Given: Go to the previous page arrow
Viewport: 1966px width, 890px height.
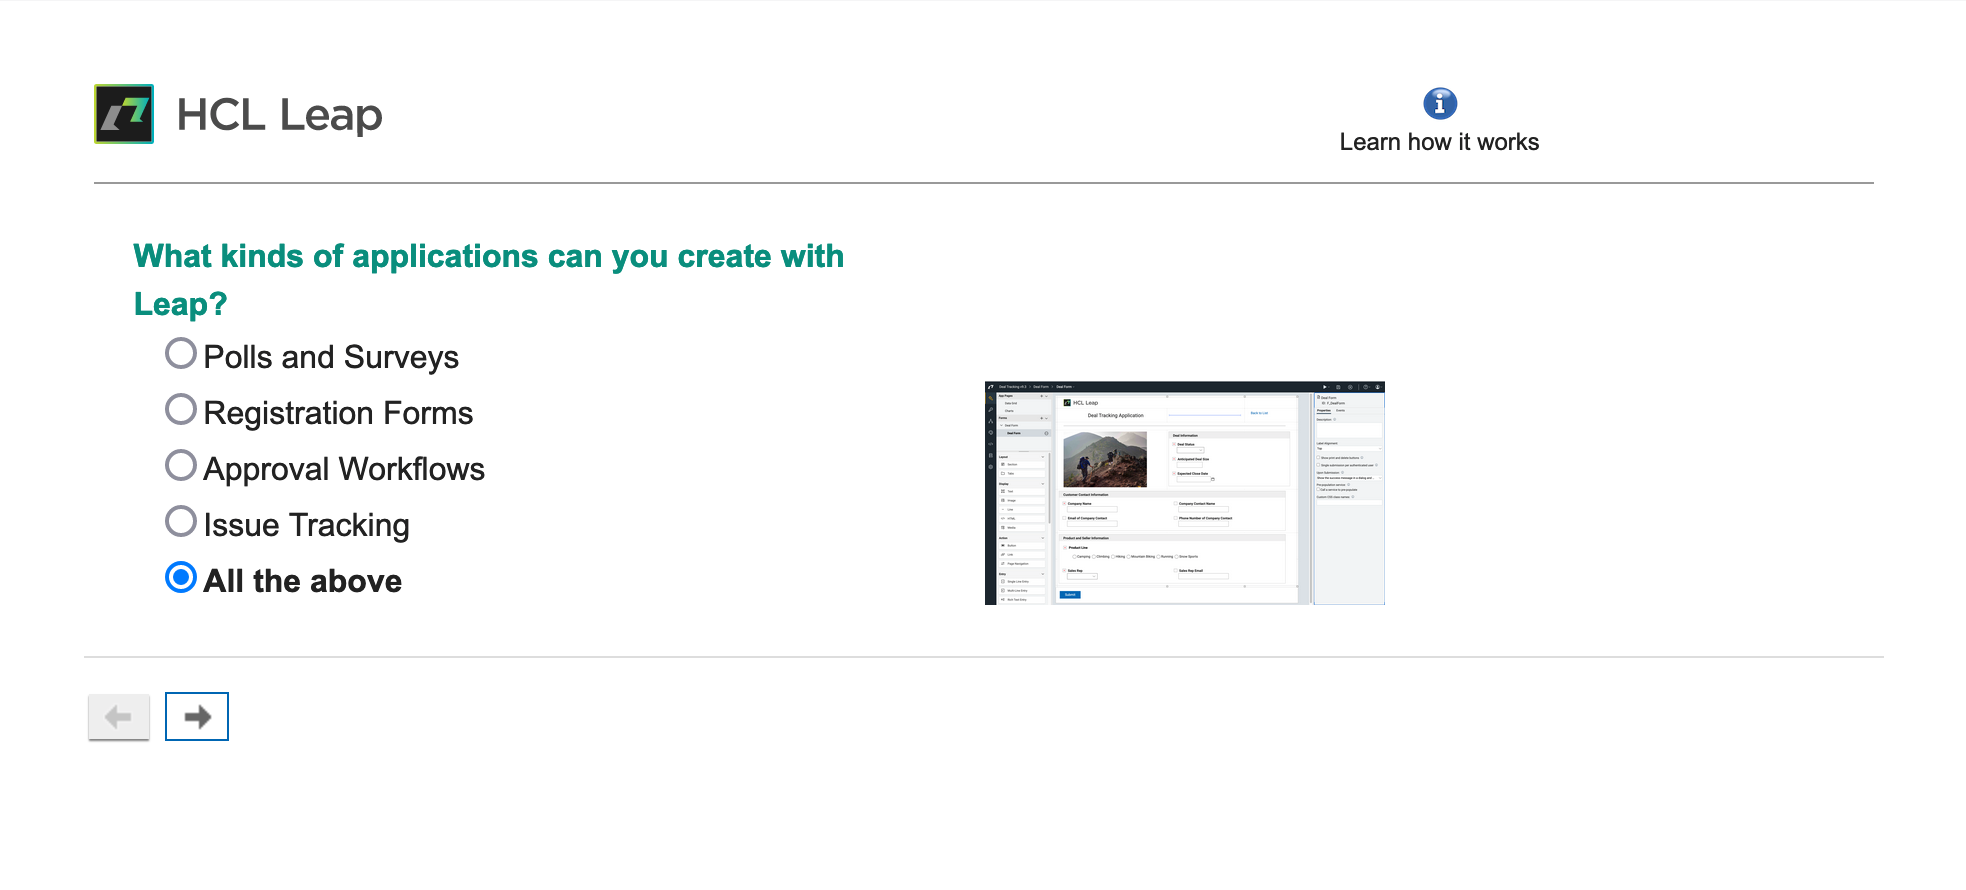Looking at the screenshot, I should tap(119, 717).
